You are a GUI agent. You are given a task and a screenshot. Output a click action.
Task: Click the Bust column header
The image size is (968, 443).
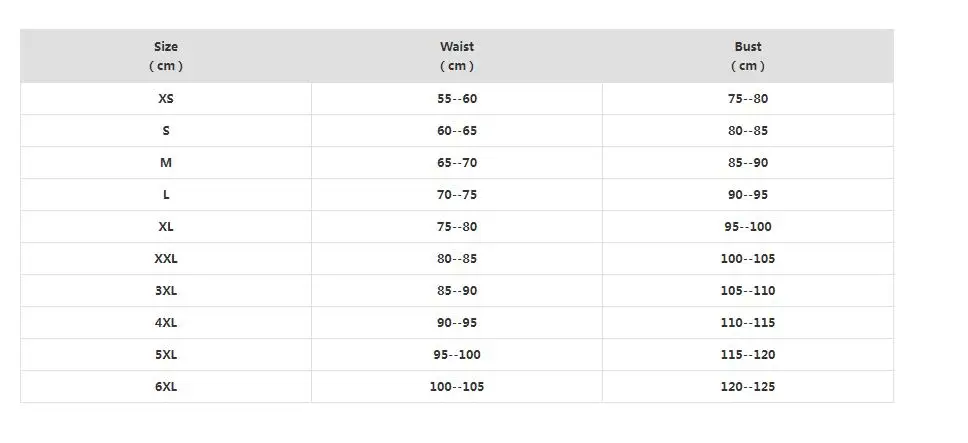click(748, 56)
